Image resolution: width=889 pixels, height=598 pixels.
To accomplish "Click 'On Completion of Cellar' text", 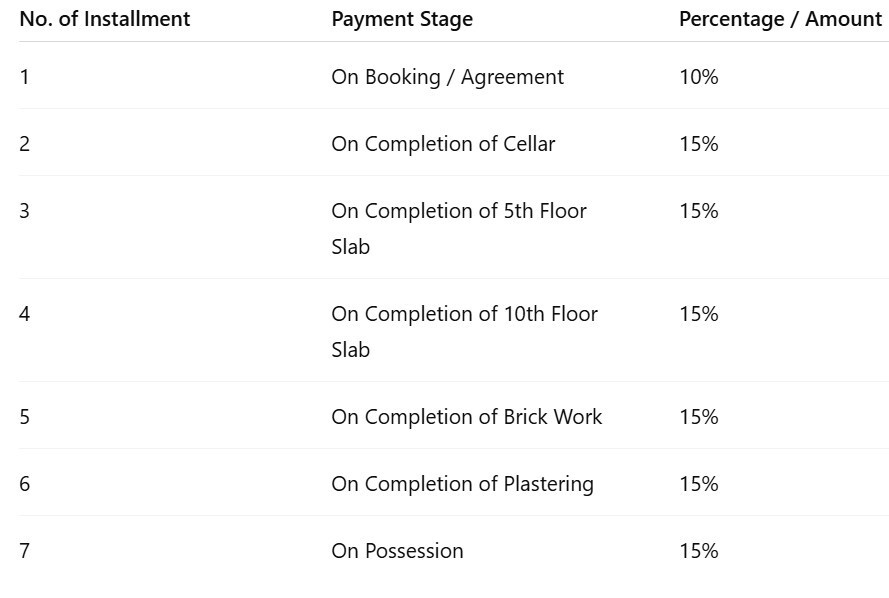I will [443, 144].
